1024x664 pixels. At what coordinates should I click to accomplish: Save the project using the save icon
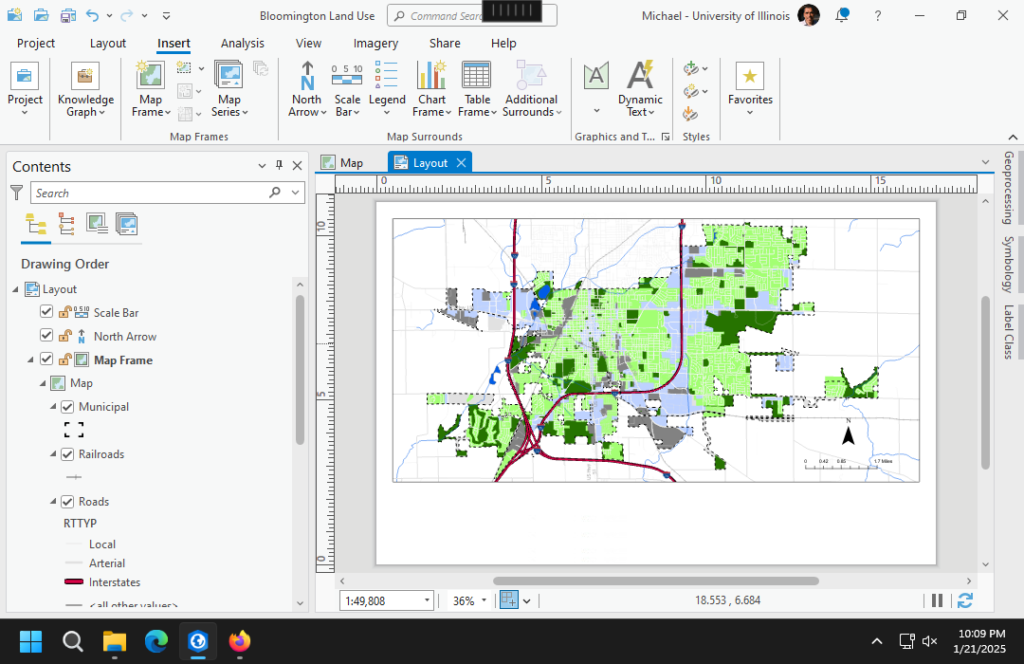point(67,14)
